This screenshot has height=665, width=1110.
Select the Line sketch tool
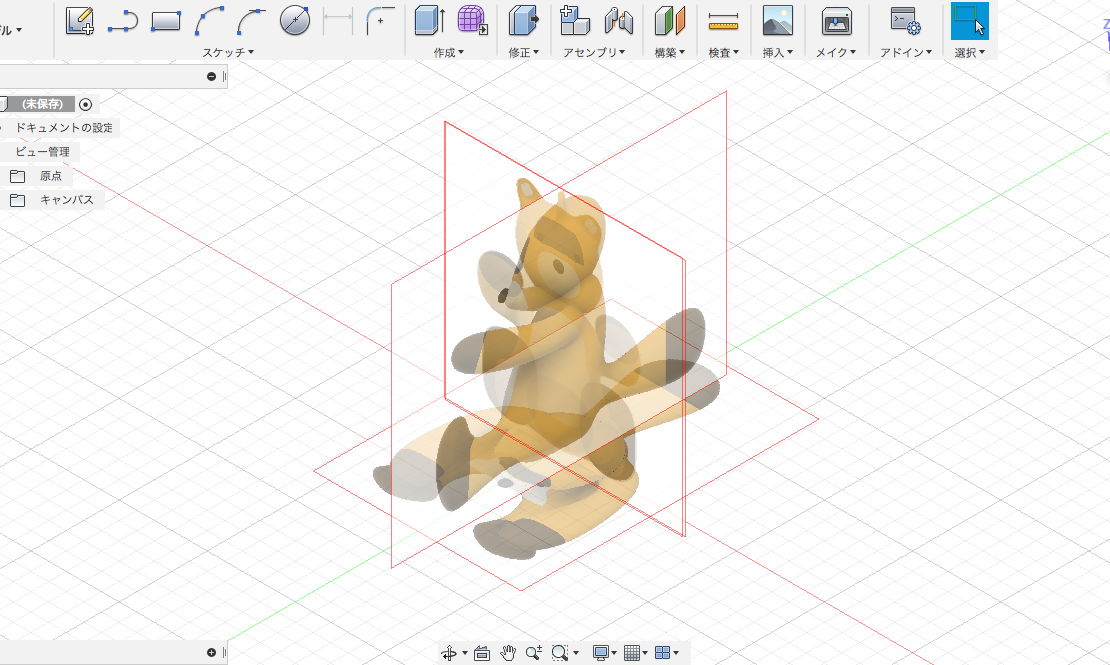pos(123,20)
